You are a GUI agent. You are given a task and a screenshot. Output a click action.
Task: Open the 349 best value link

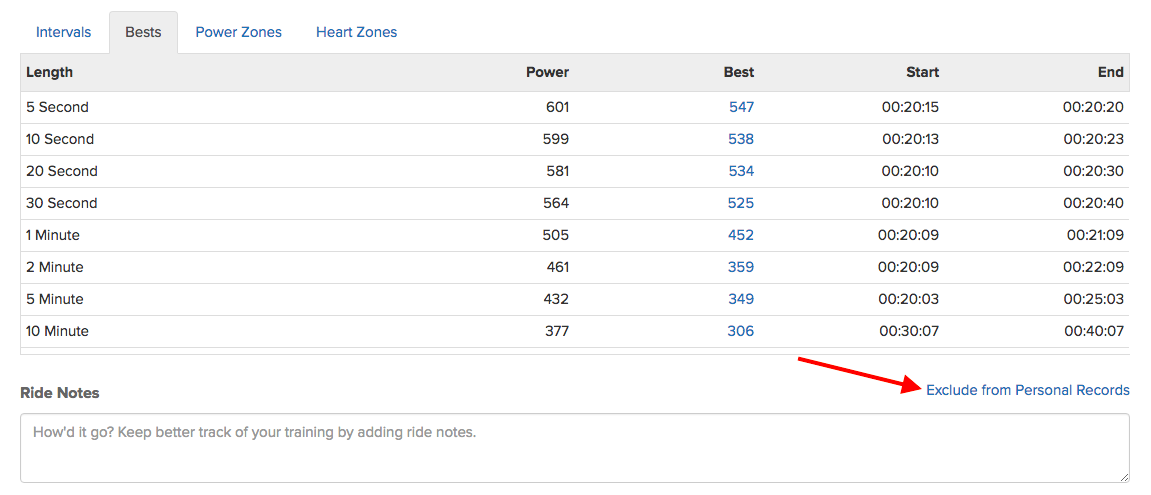coord(741,299)
